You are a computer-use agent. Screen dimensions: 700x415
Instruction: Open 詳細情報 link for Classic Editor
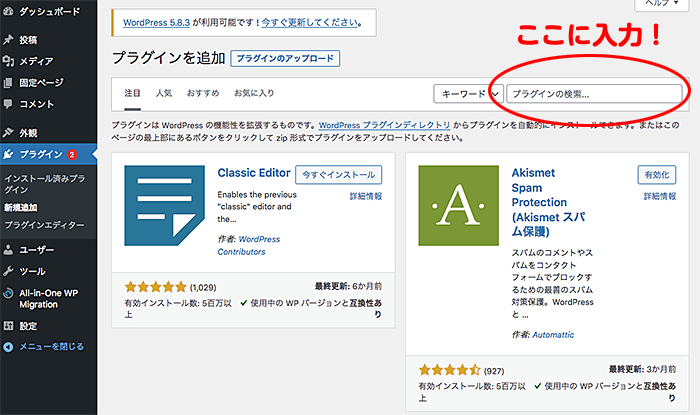point(366,196)
